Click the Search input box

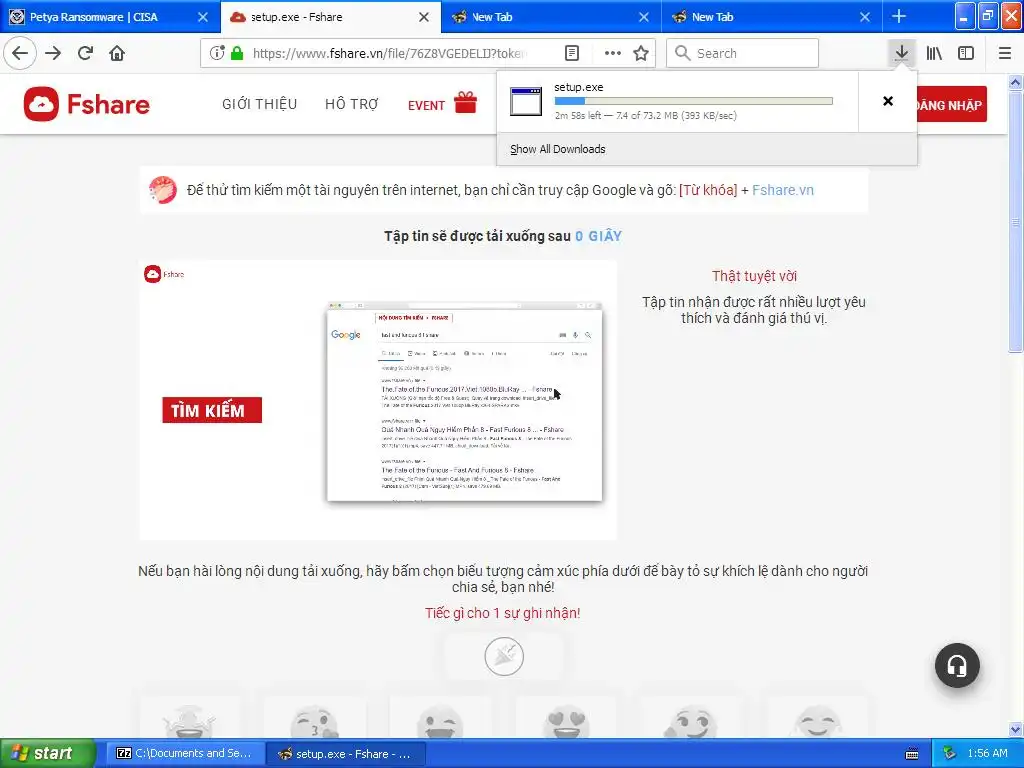click(x=742, y=53)
